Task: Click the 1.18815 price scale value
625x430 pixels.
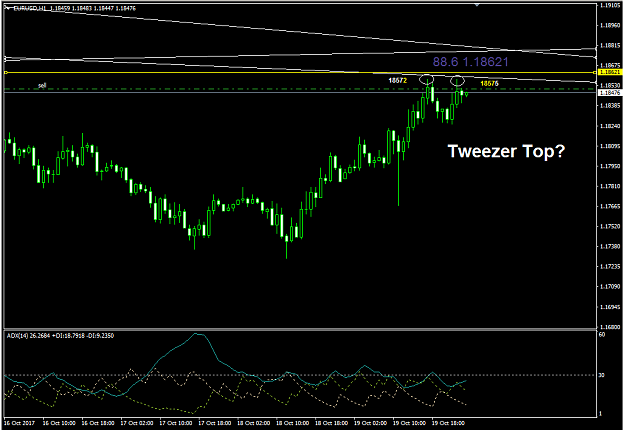Action: (x=610, y=45)
